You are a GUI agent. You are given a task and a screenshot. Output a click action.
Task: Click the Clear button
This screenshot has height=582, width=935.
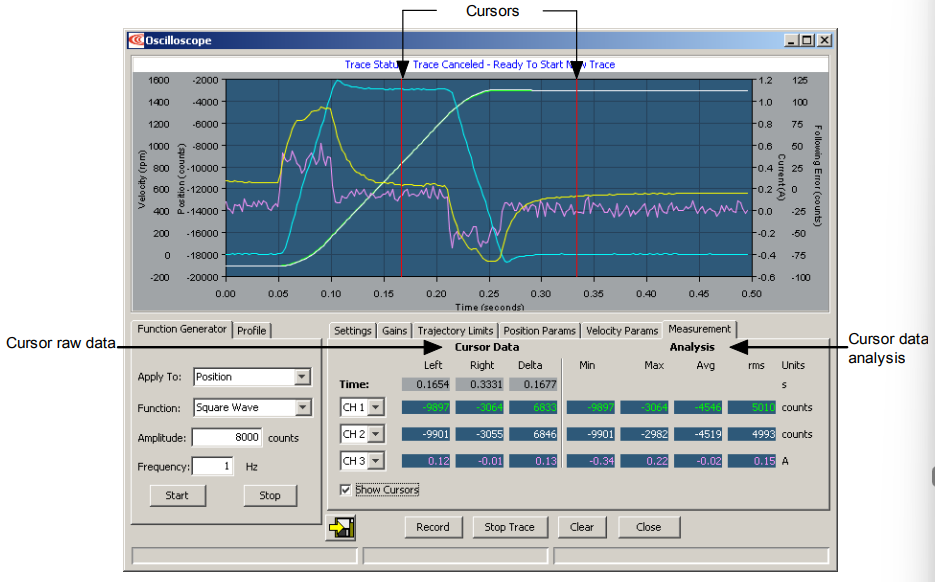tap(581, 527)
